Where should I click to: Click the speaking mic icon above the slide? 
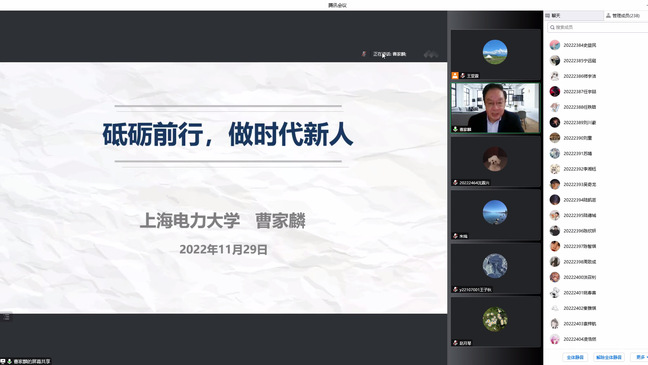click(x=364, y=54)
